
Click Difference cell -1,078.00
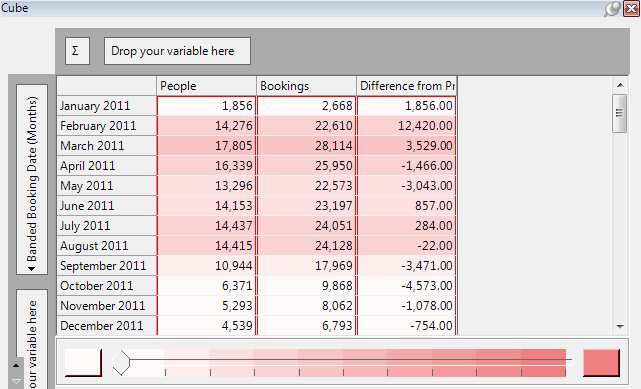pos(407,306)
